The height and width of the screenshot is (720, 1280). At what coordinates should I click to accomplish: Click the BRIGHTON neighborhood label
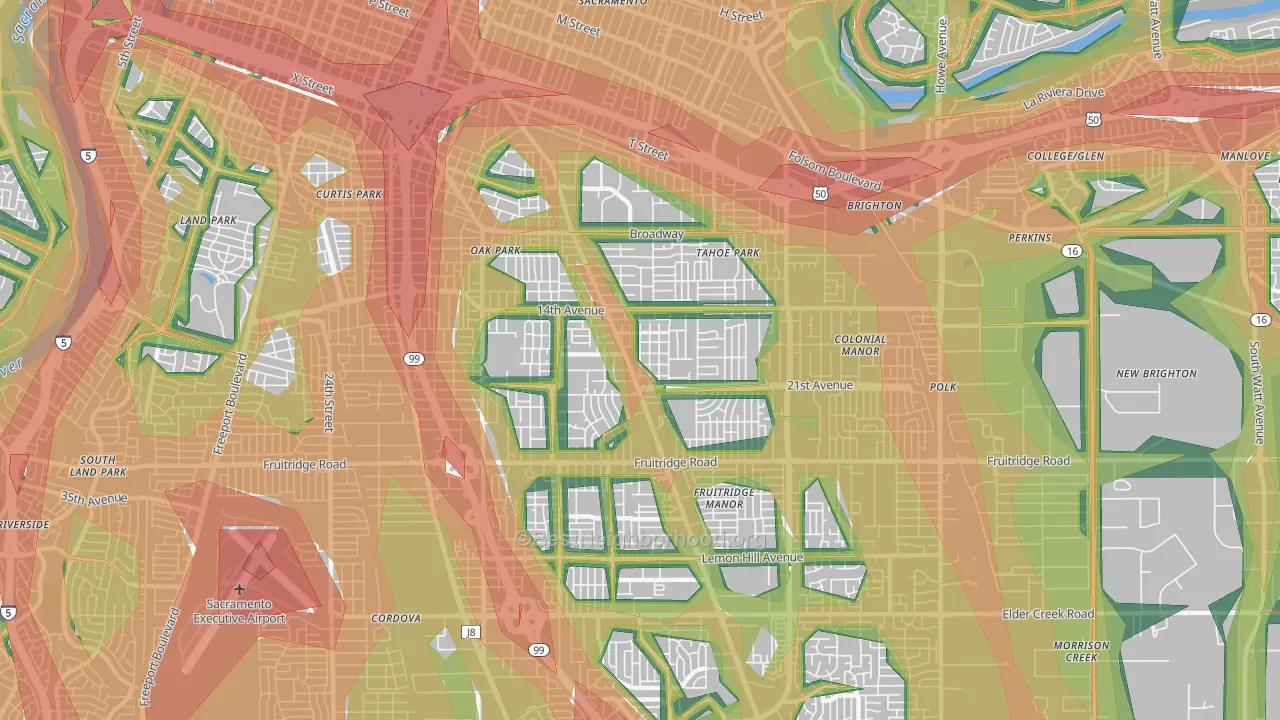(874, 206)
